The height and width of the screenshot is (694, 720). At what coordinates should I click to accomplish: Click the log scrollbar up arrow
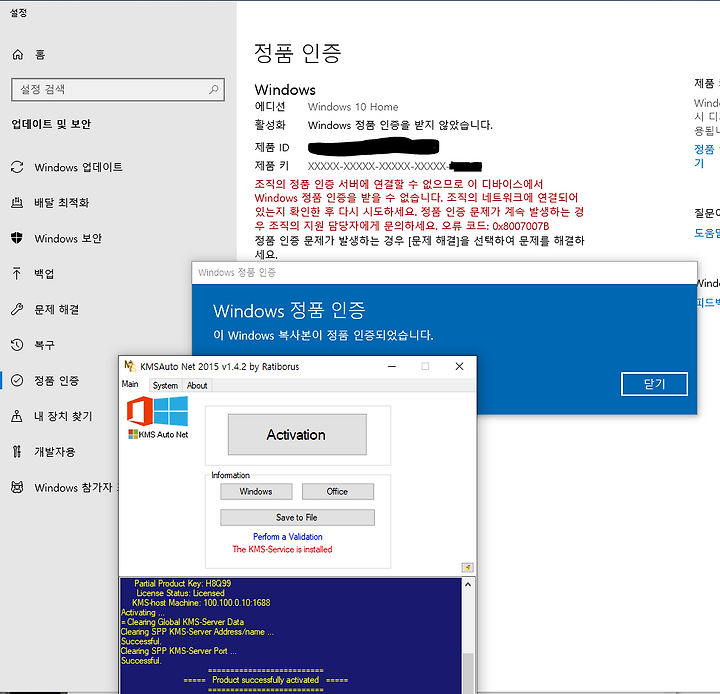point(467,585)
